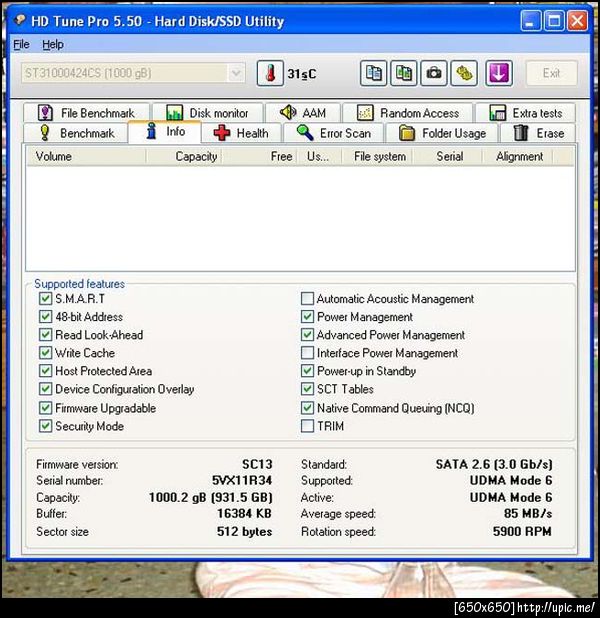Click sector size value 512 bytes

[244, 531]
